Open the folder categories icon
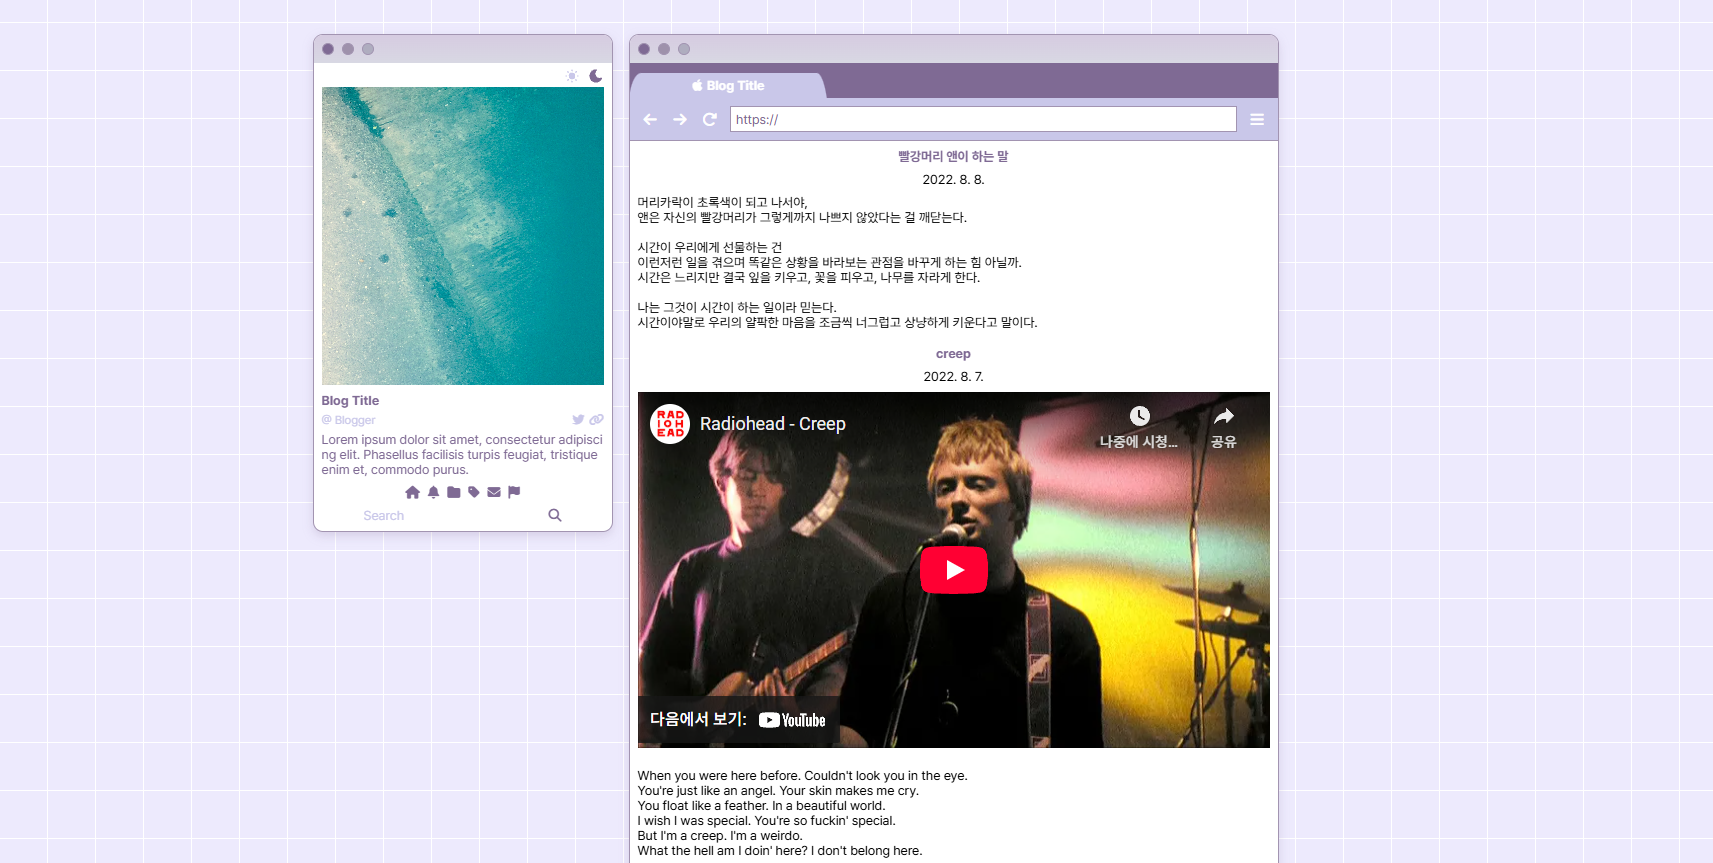Screen dimensions: 1713x863 (x=454, y=492)
